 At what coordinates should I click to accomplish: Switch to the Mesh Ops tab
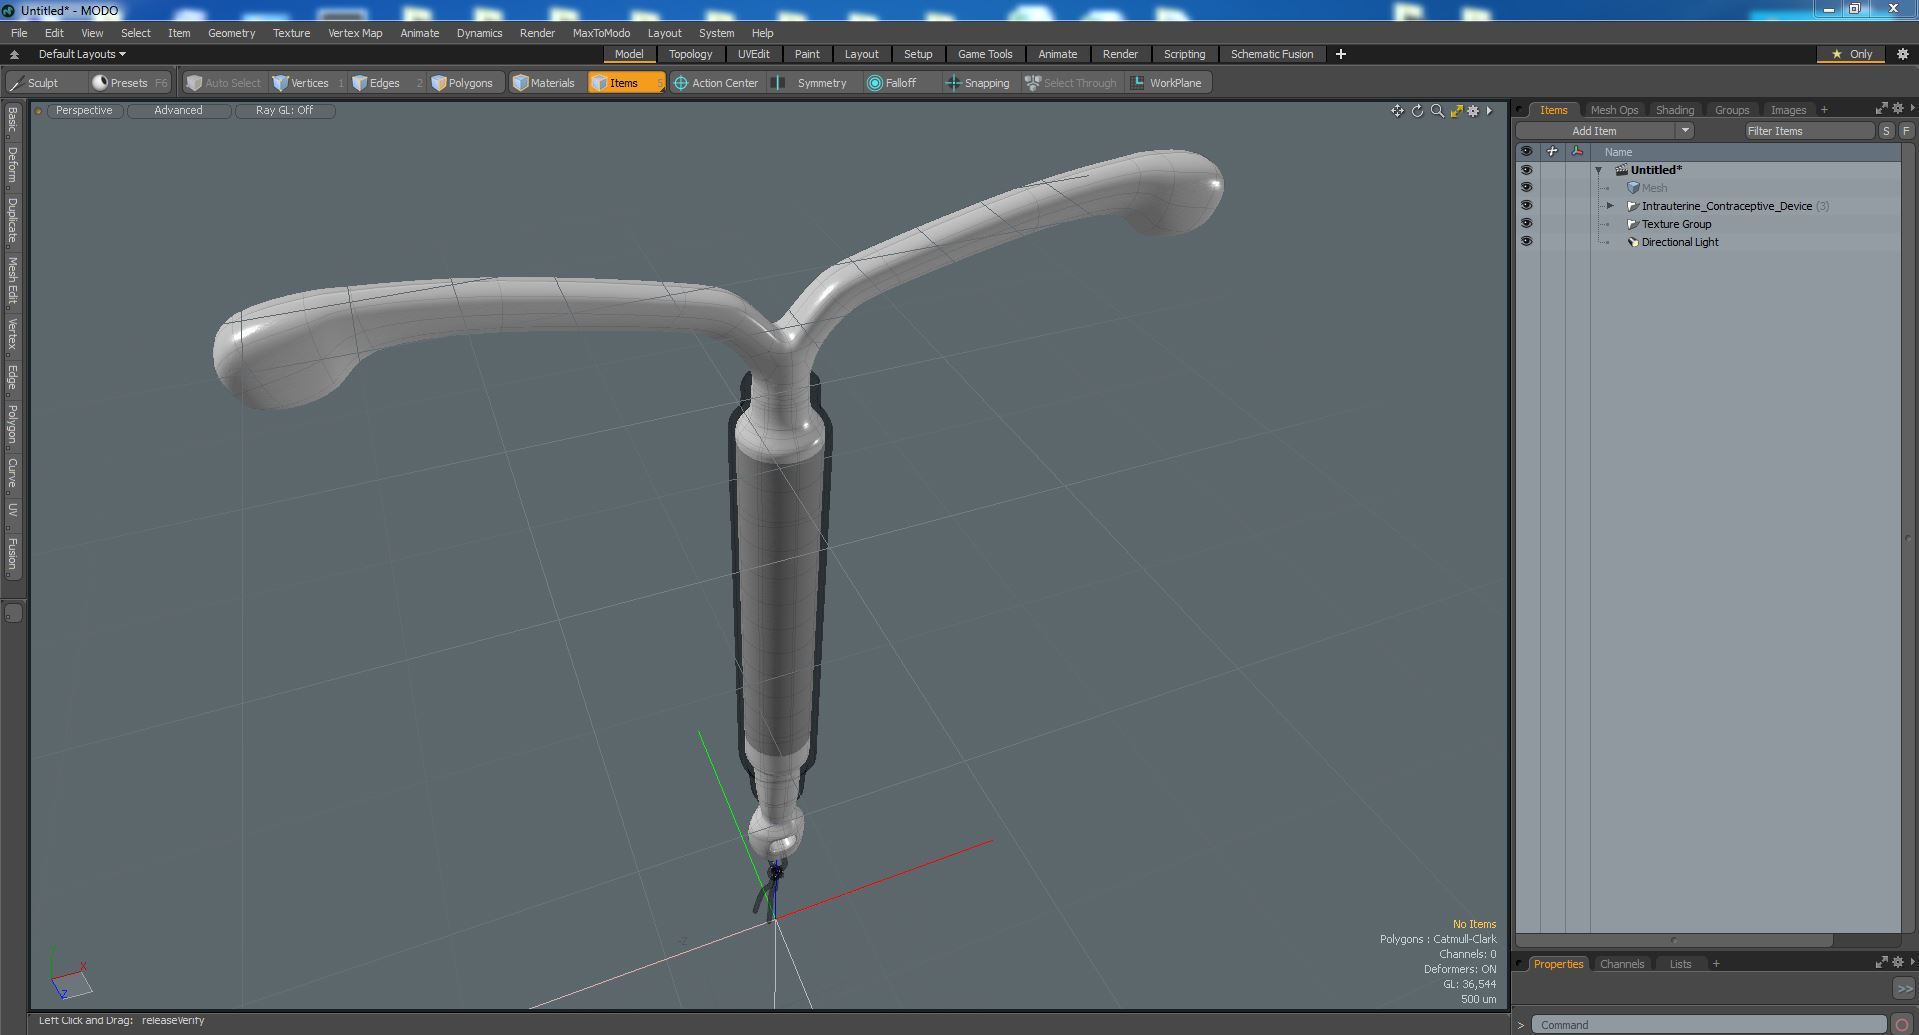click(x=1614, y=110)
